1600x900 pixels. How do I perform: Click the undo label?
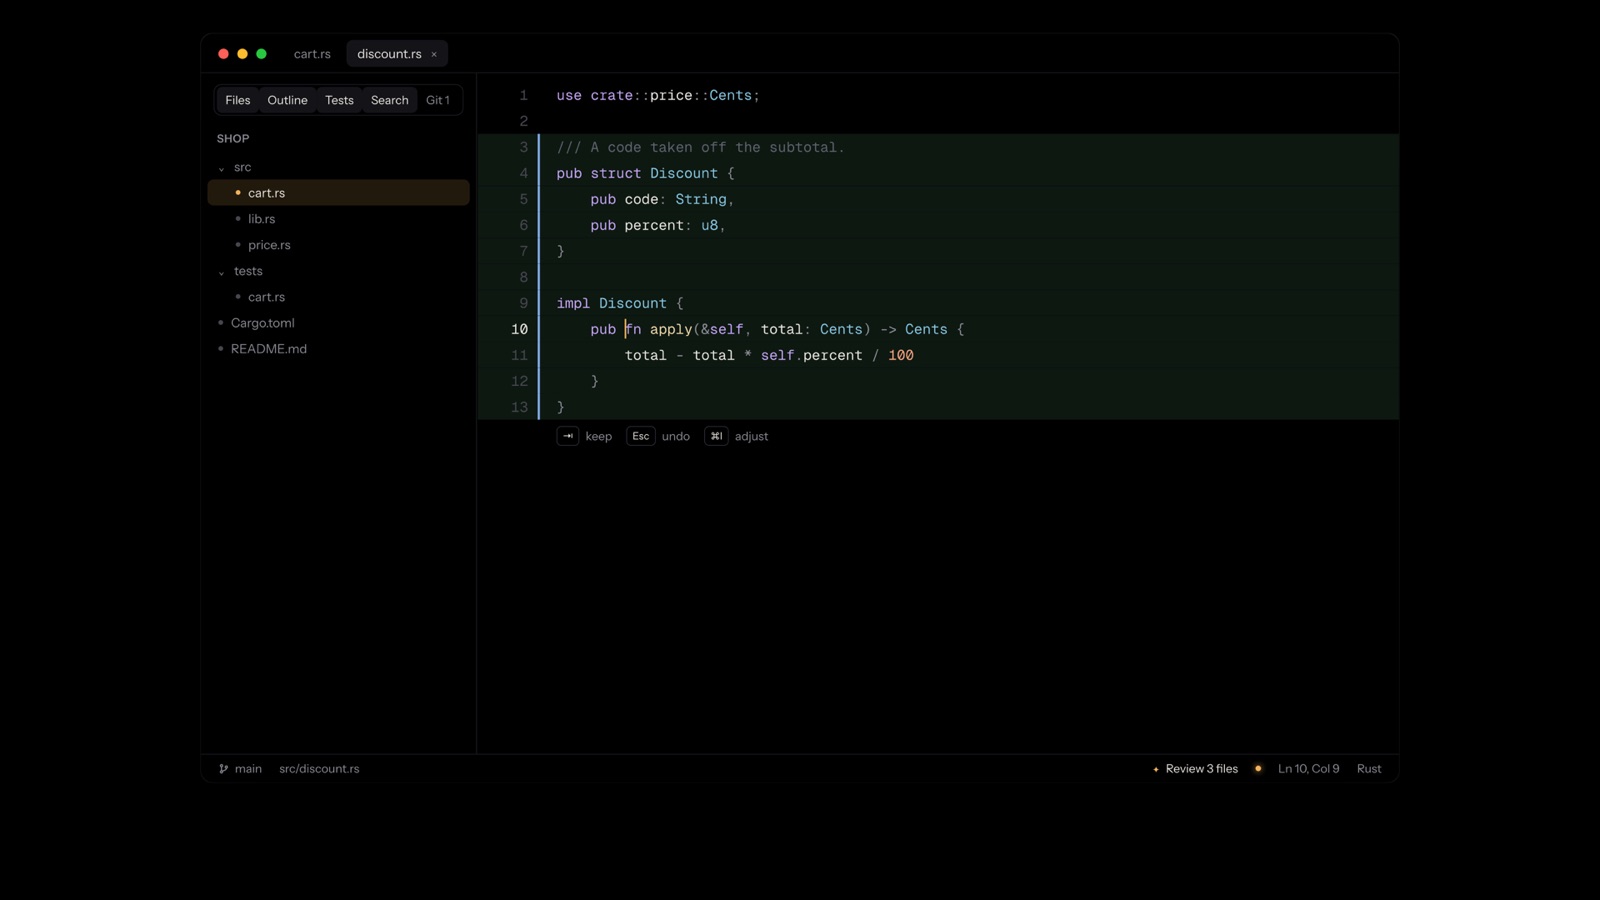click(x=676, y=436)
